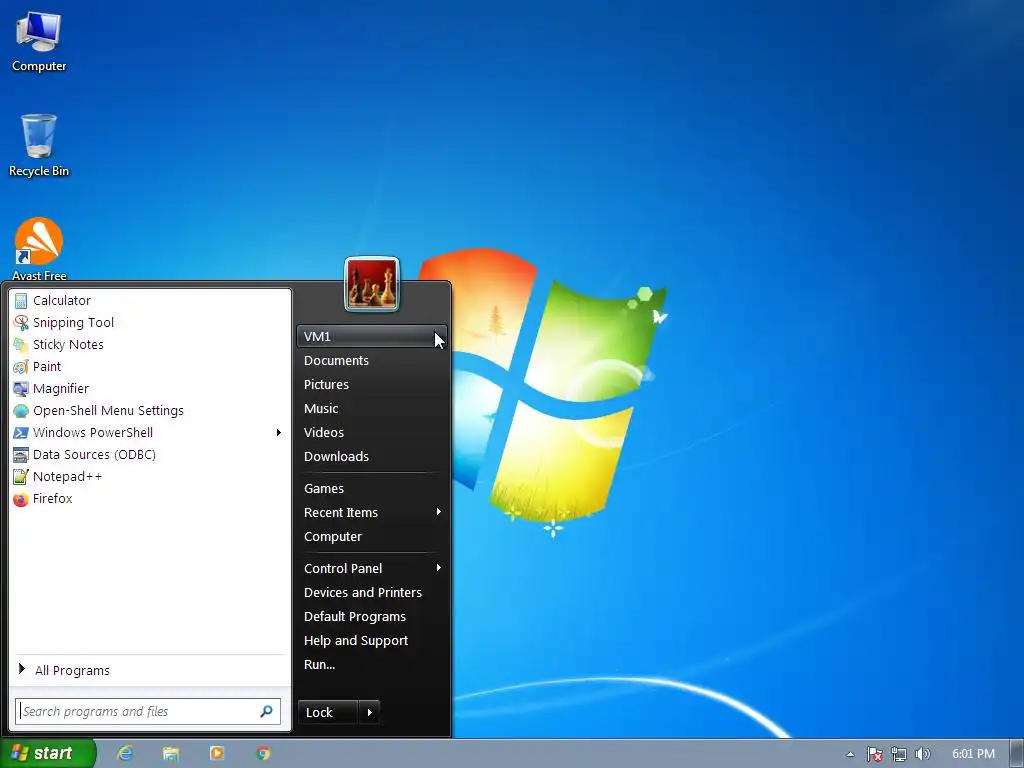
Task: Open Devices and Printers
Action: (372, 592)
